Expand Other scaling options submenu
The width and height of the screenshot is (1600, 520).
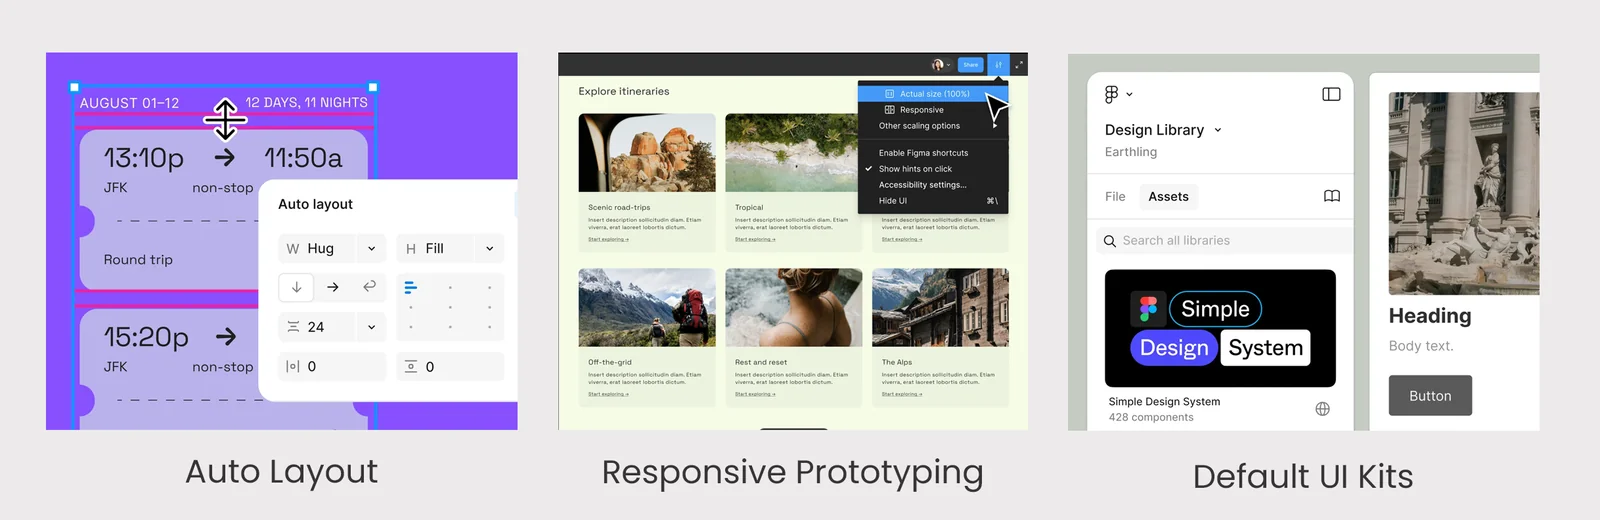pyautogui.click(x=933, y=126)
